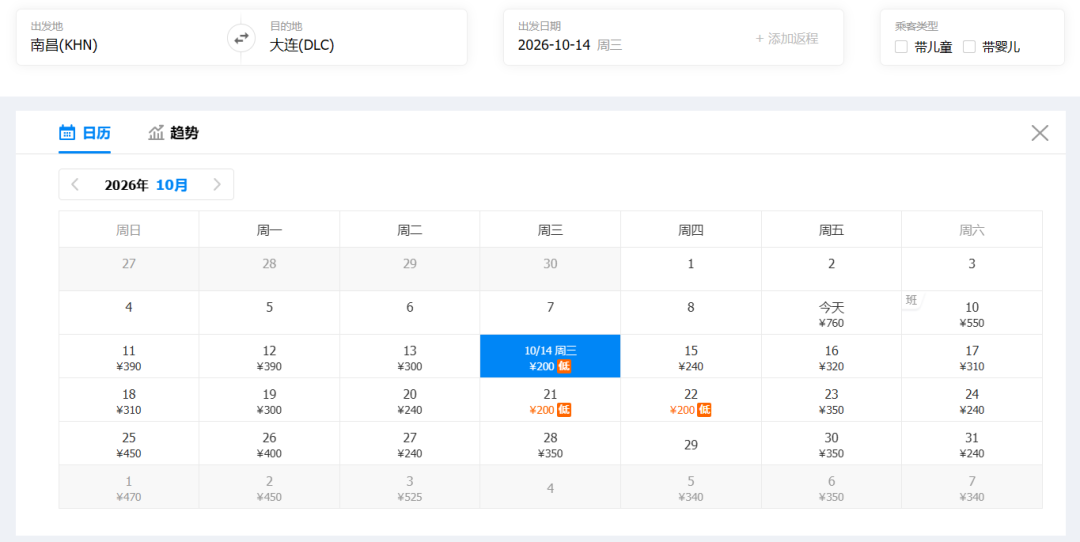Select October 26 priced ¥400

269,444
